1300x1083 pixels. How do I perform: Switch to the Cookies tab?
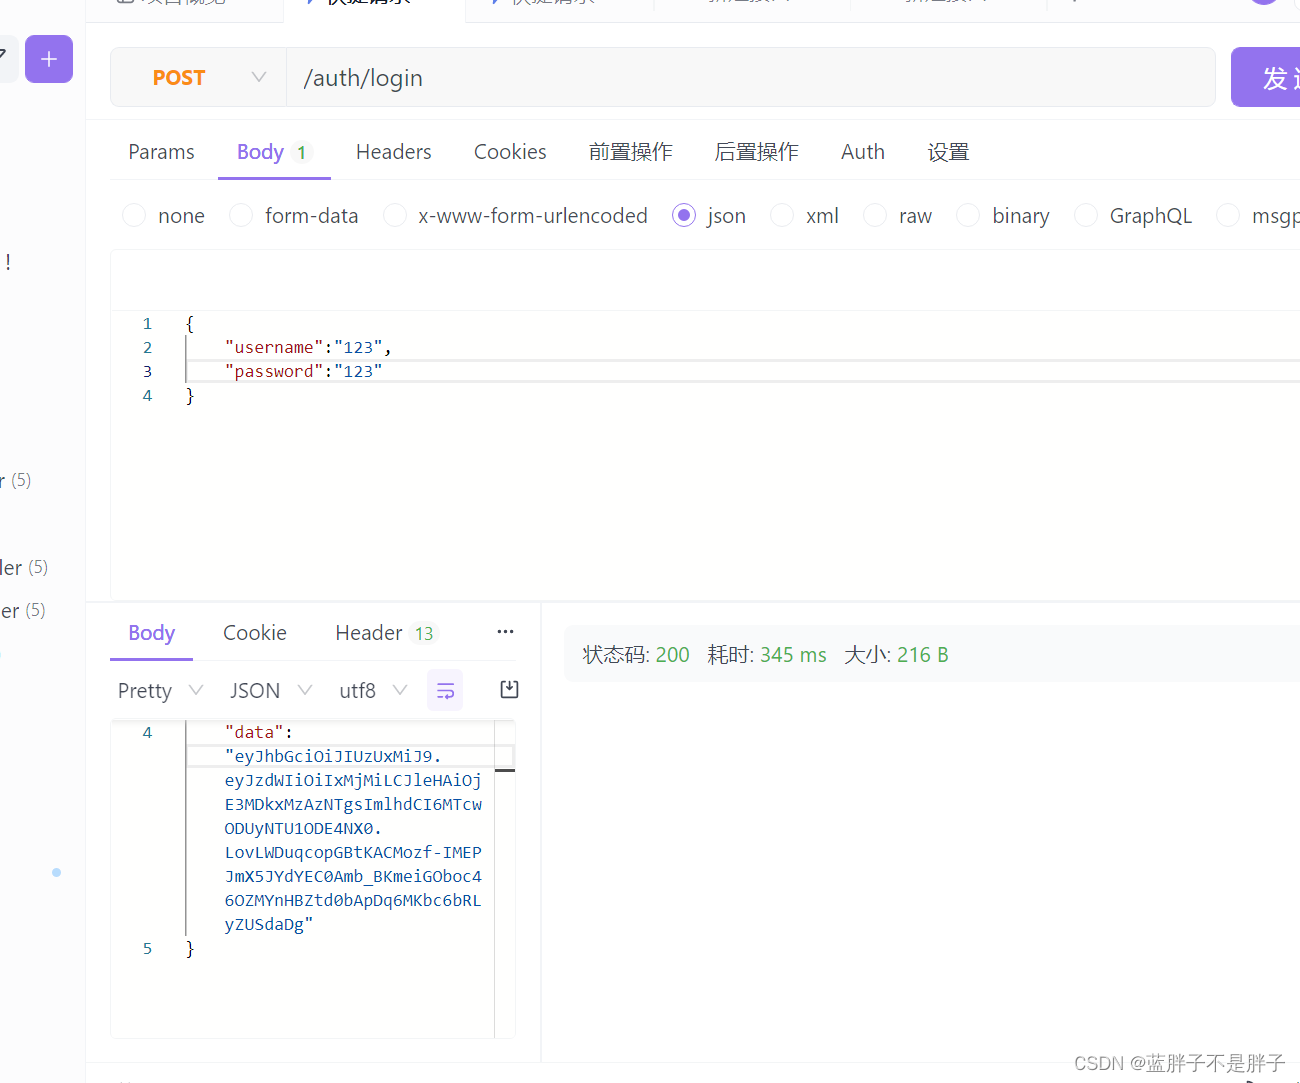(x=510, y=152)
